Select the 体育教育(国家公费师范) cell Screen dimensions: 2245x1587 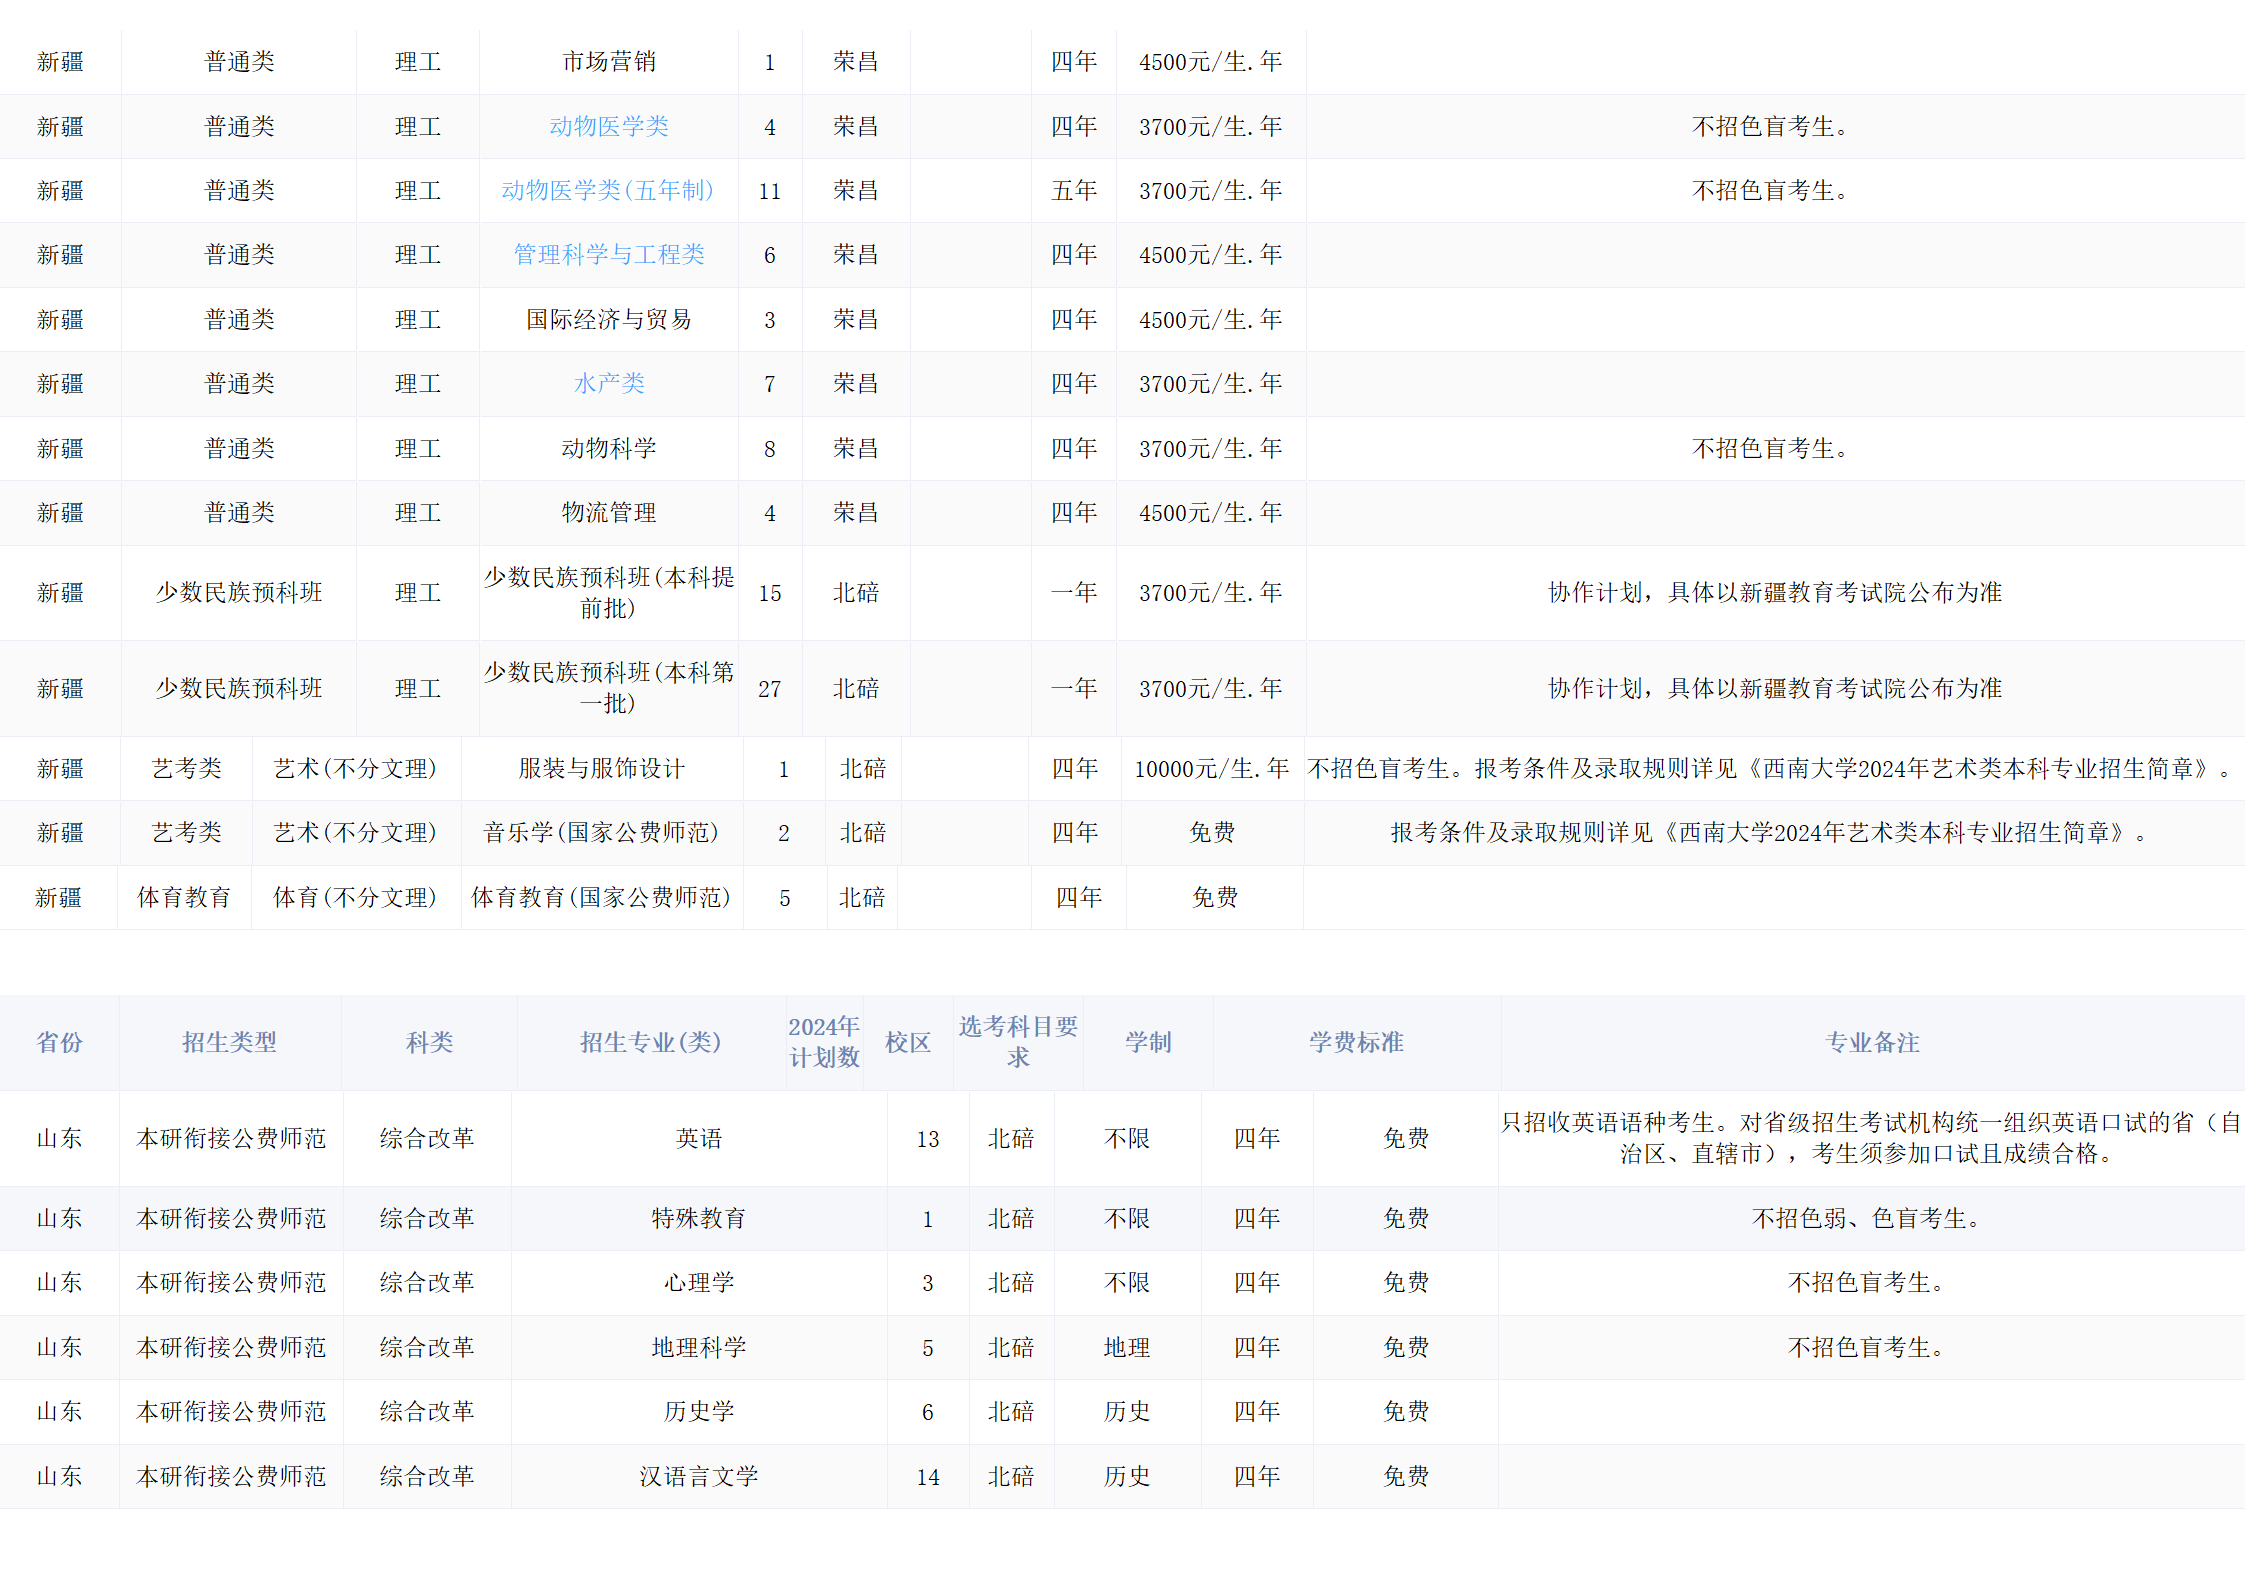[601, 898]
